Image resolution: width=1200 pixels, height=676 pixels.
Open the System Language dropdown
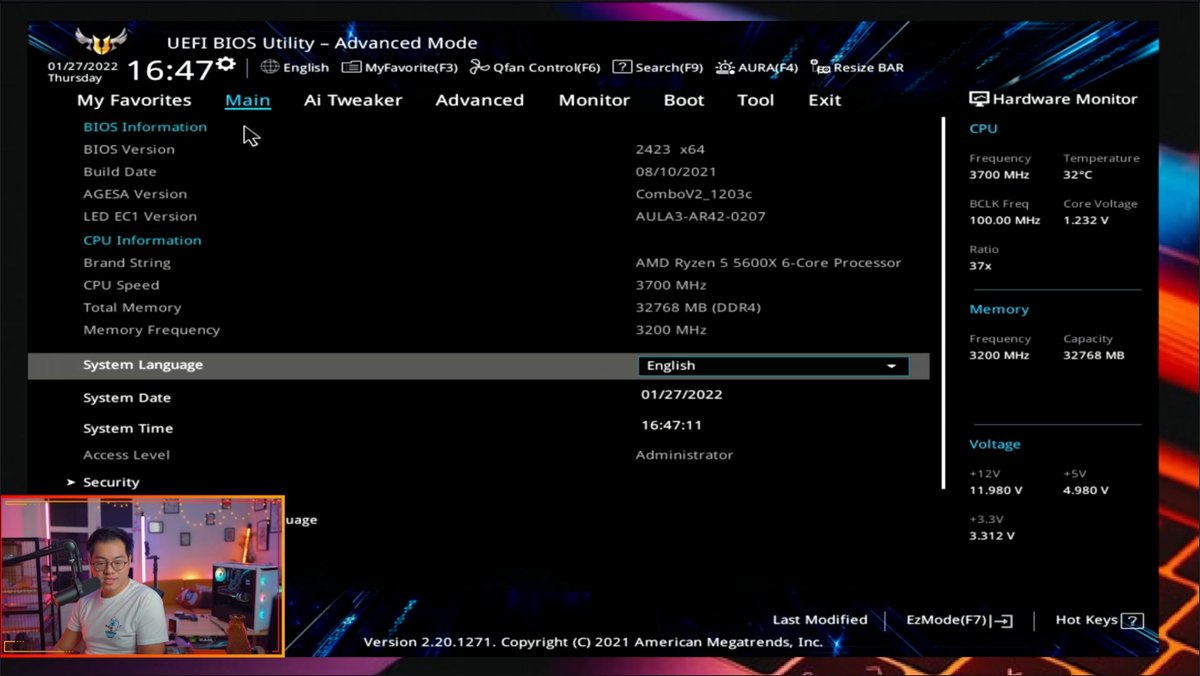click(x=773, y=366)
